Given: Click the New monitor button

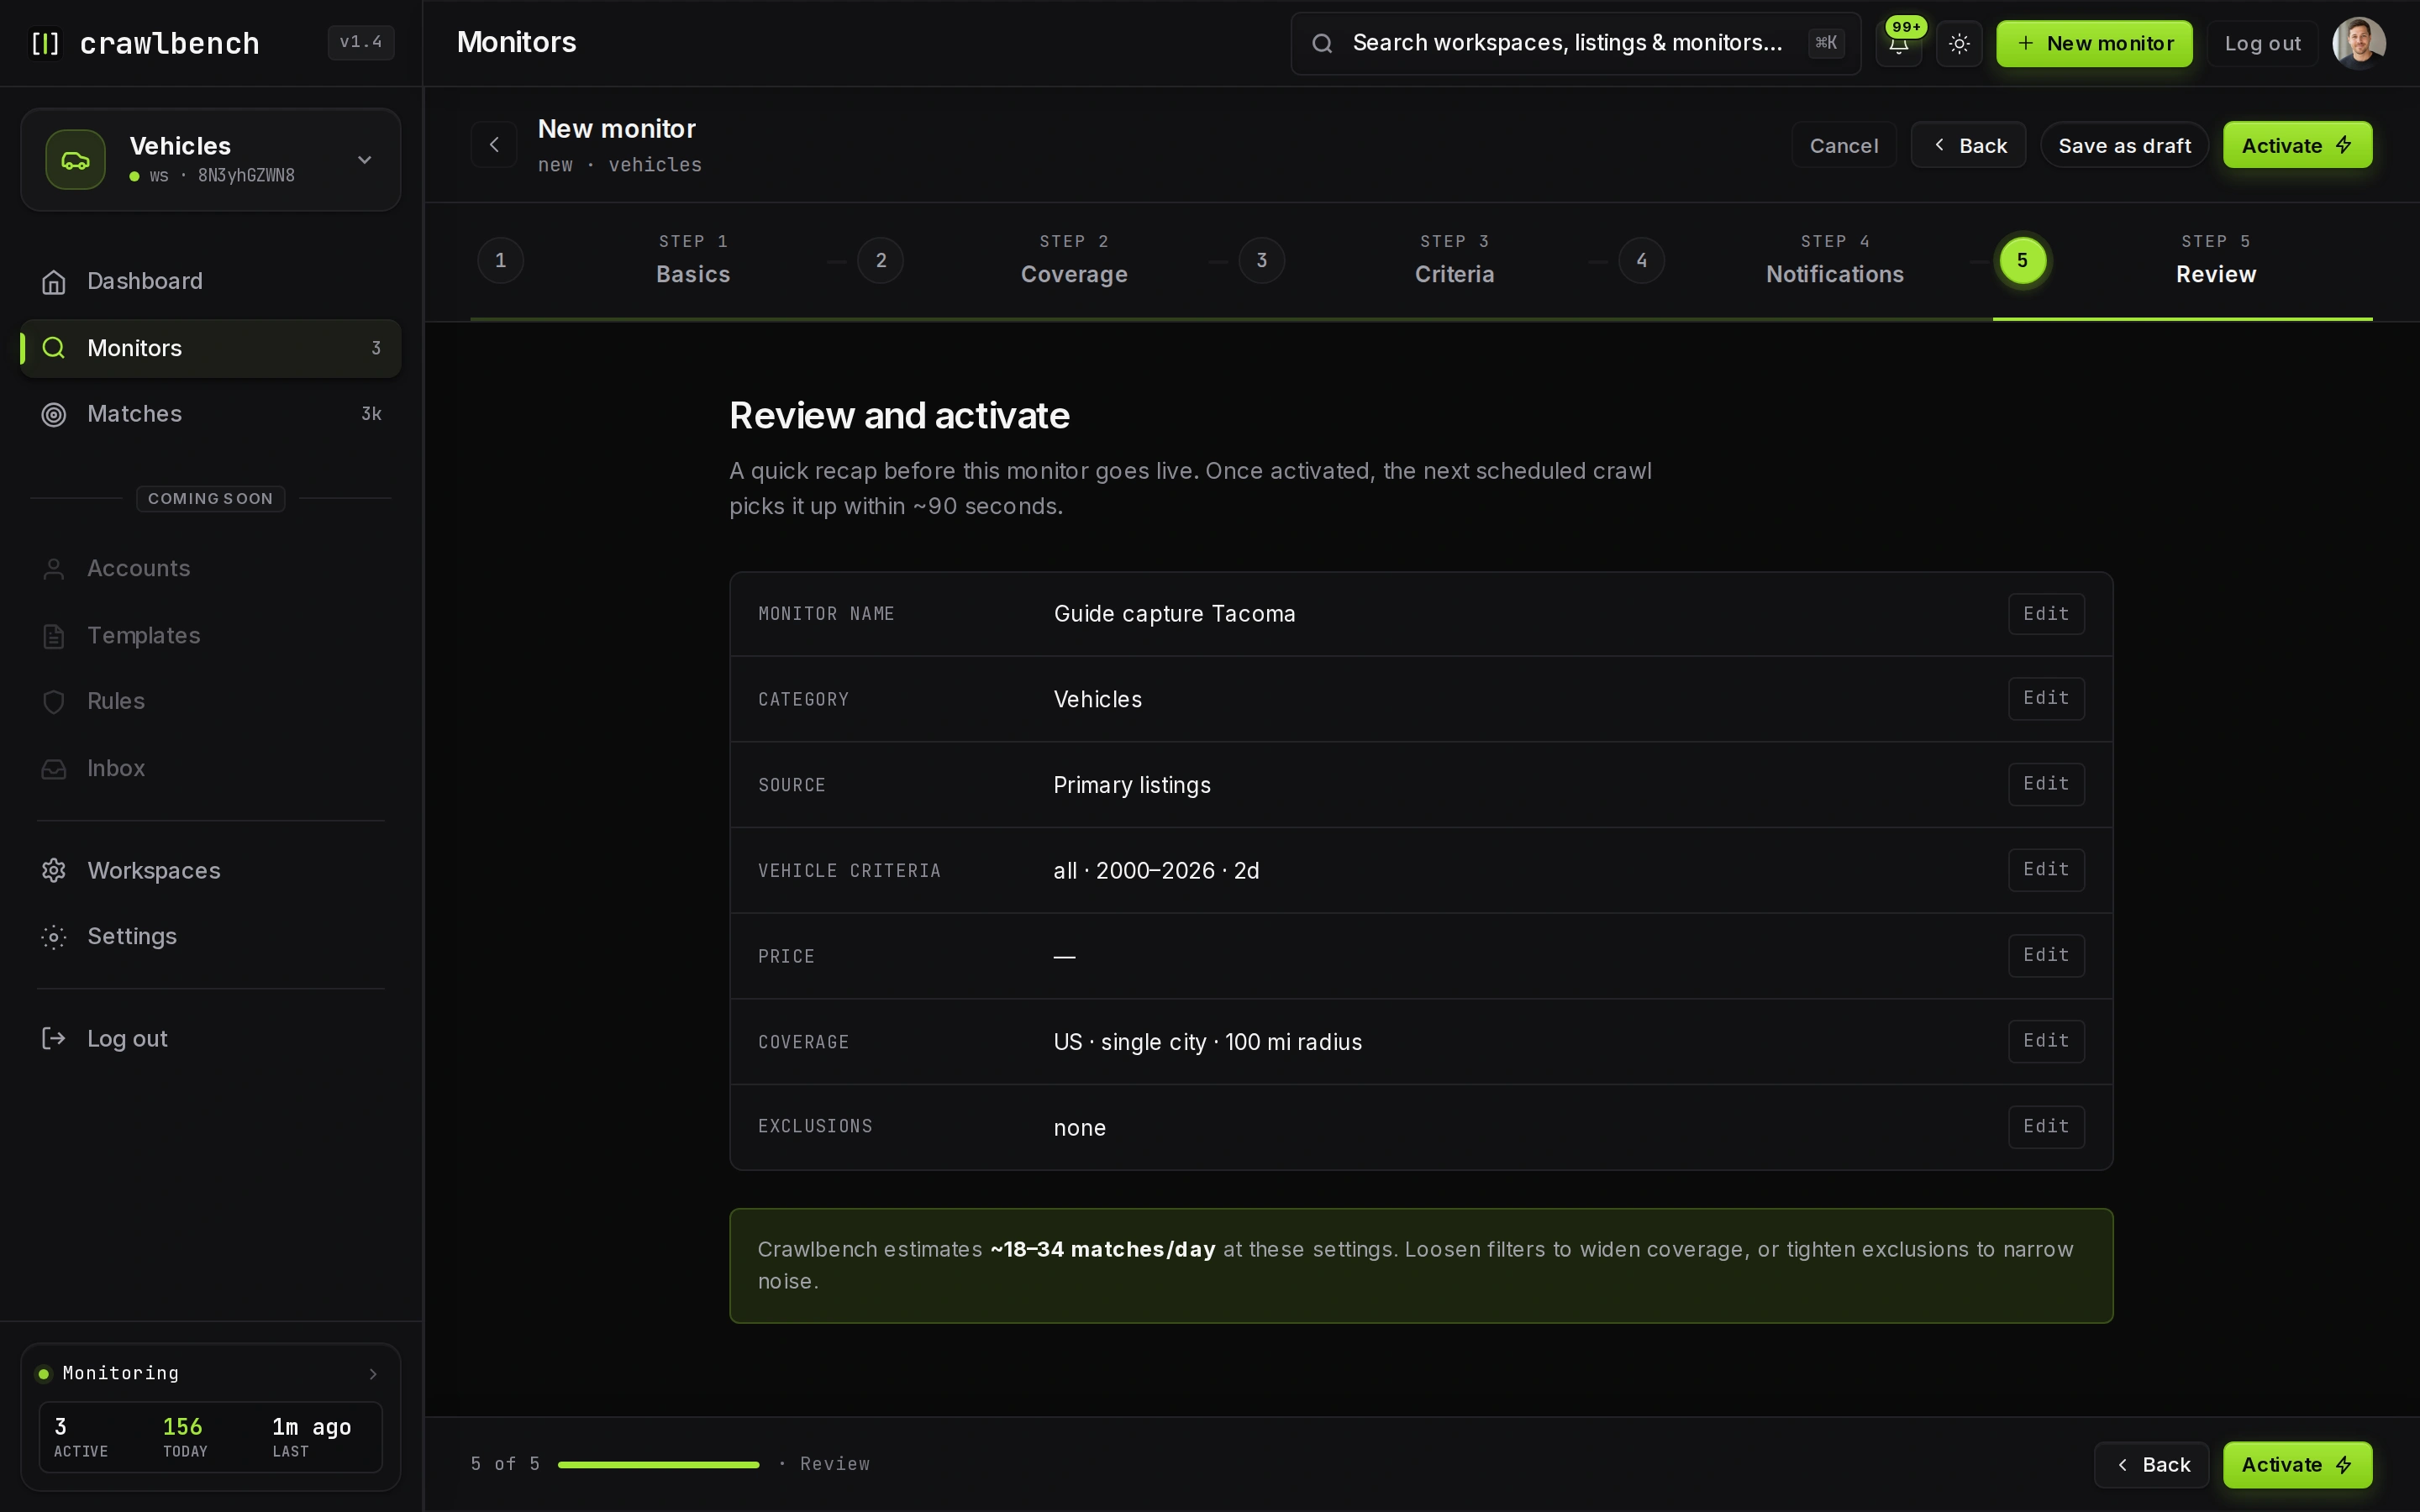Looking at the screenshot, I should click(x=2094, y=43).
